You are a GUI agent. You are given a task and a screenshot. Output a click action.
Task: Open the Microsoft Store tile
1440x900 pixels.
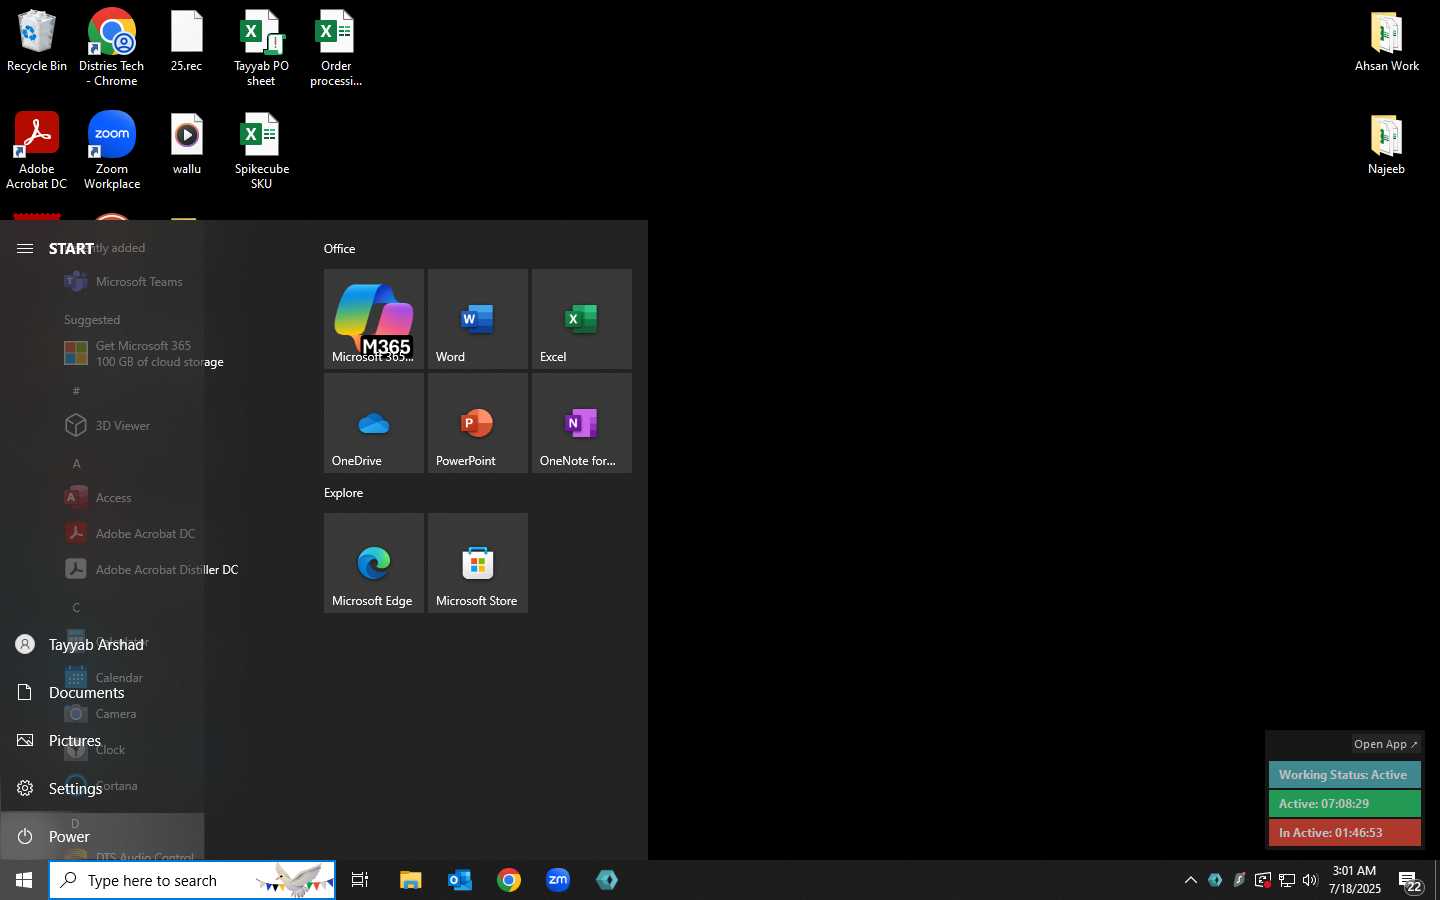coord(478,563)
